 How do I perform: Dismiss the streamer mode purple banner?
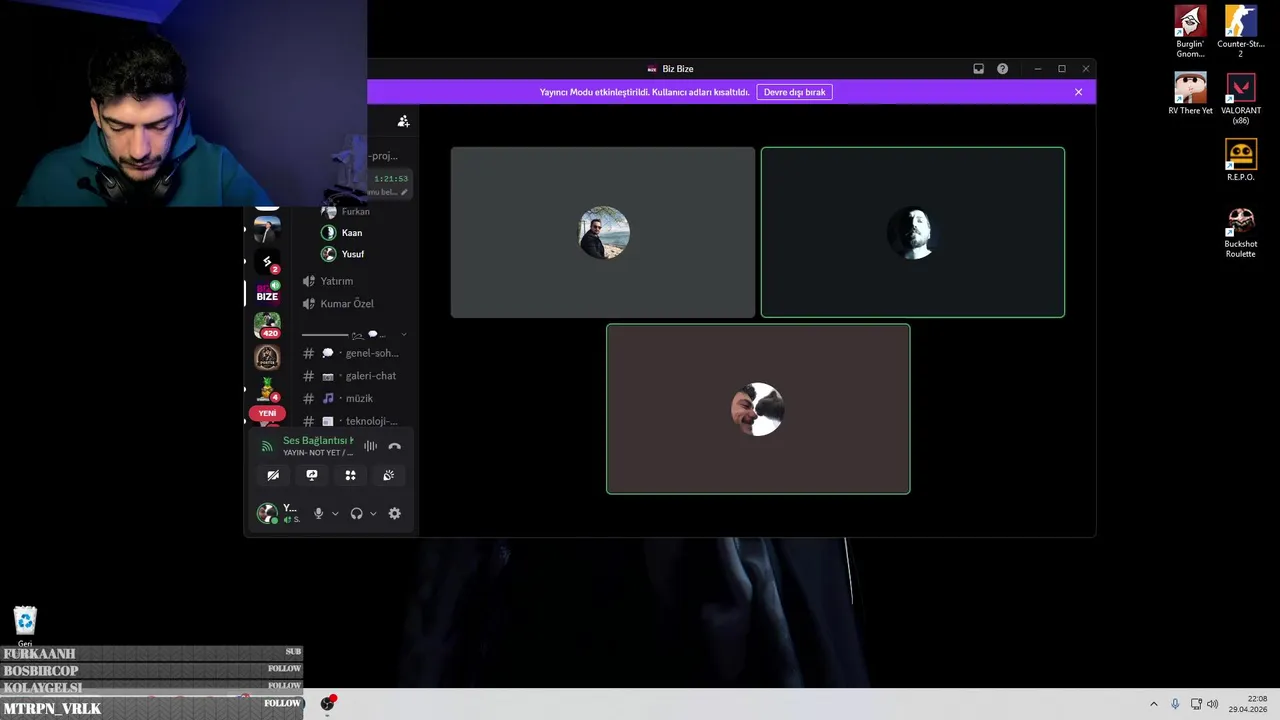coord(1078,92)
